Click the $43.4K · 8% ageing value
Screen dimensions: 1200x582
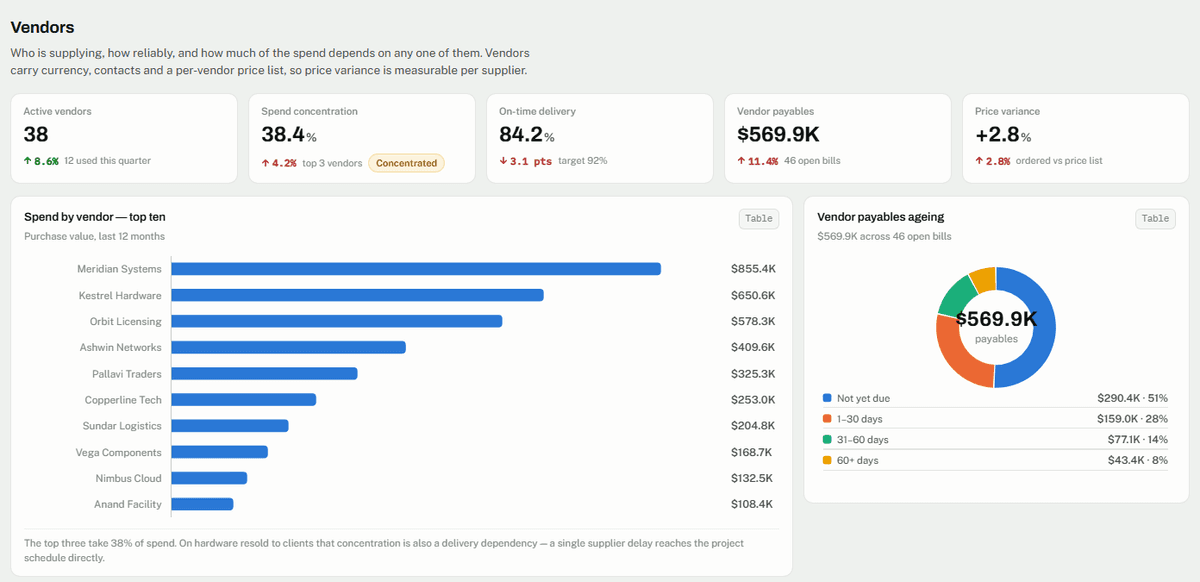click(x=1139, y=460)
